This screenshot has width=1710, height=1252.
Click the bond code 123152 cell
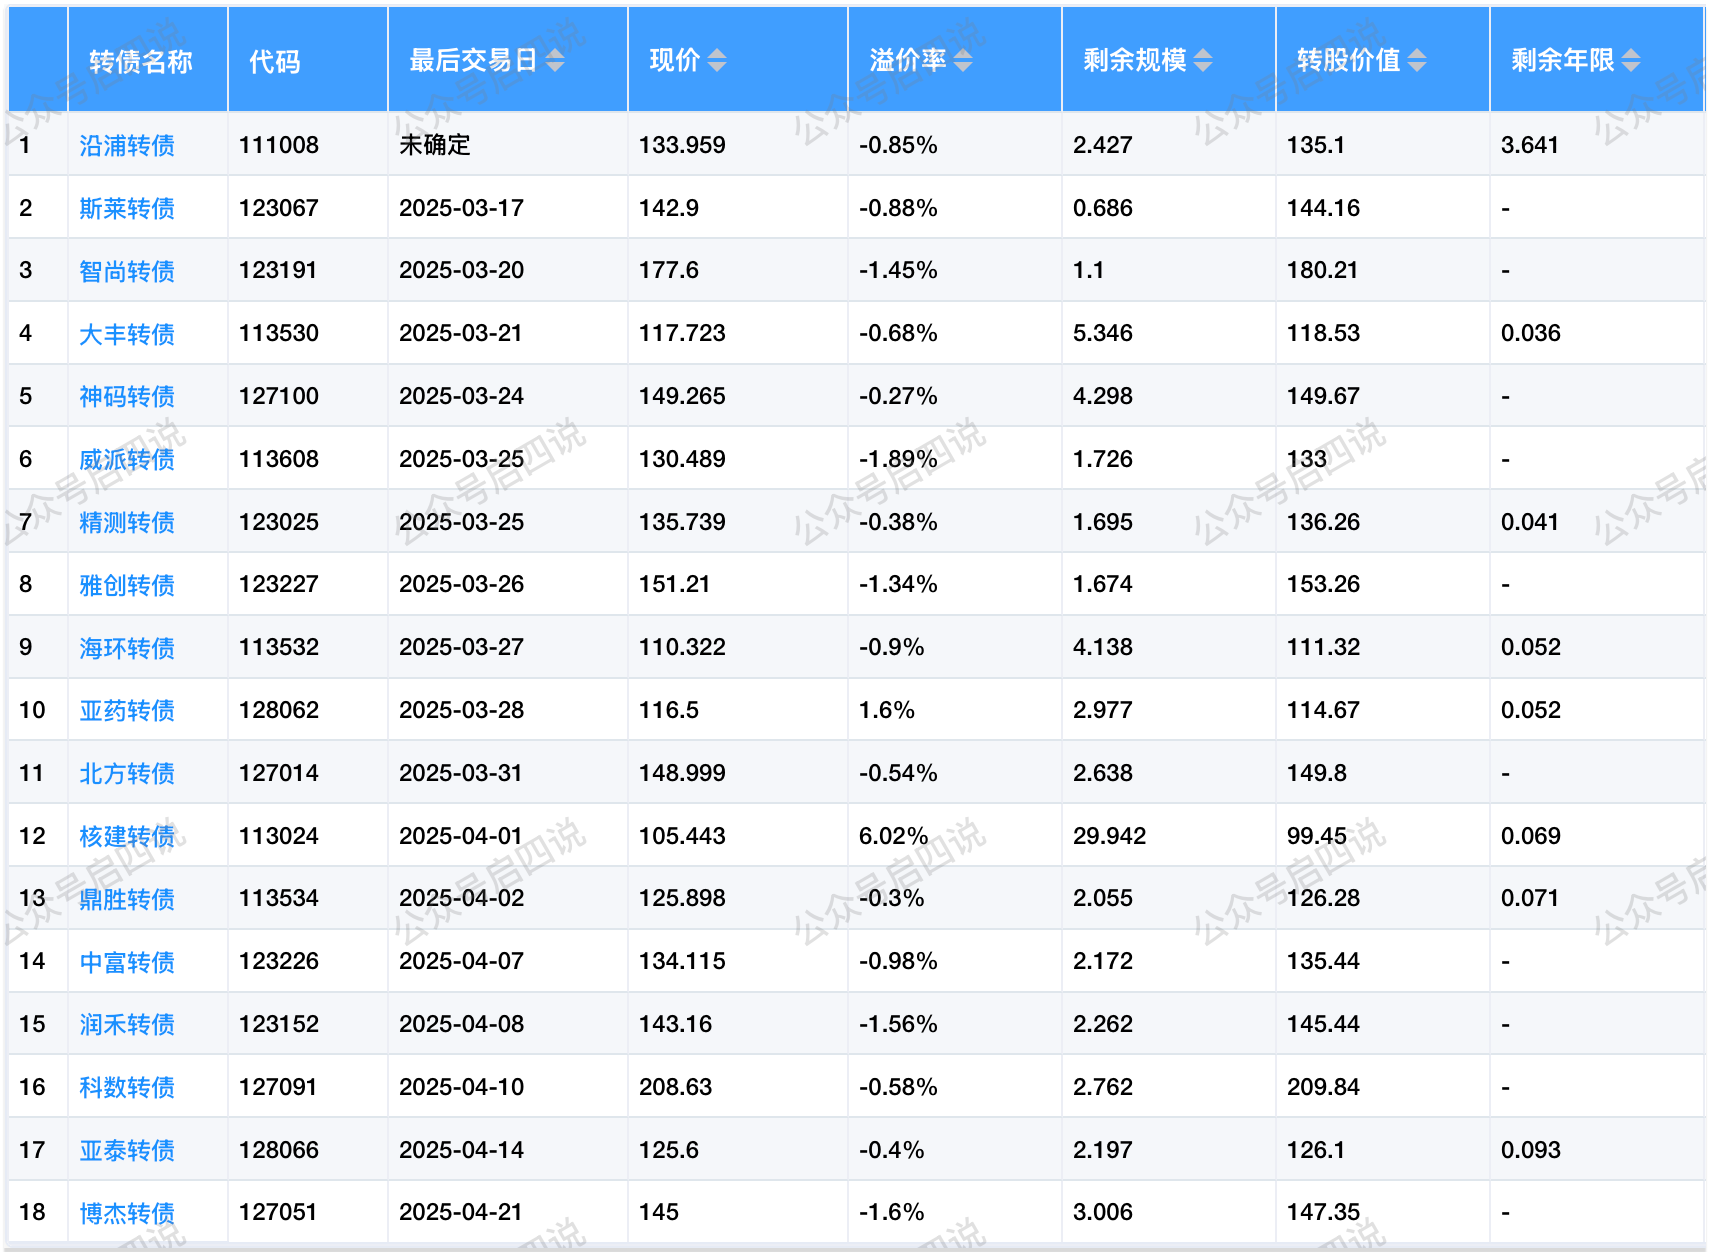tap(279, 1024)
